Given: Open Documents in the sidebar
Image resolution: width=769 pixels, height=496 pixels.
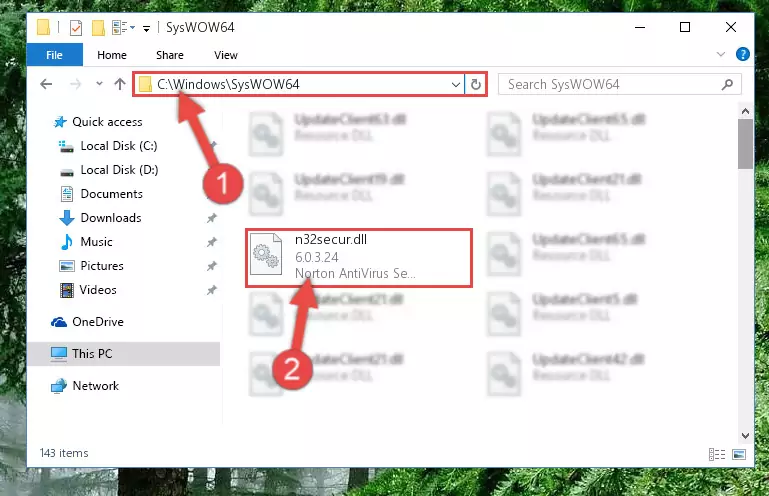Looking at the screenshot, I should coord(111,194).
